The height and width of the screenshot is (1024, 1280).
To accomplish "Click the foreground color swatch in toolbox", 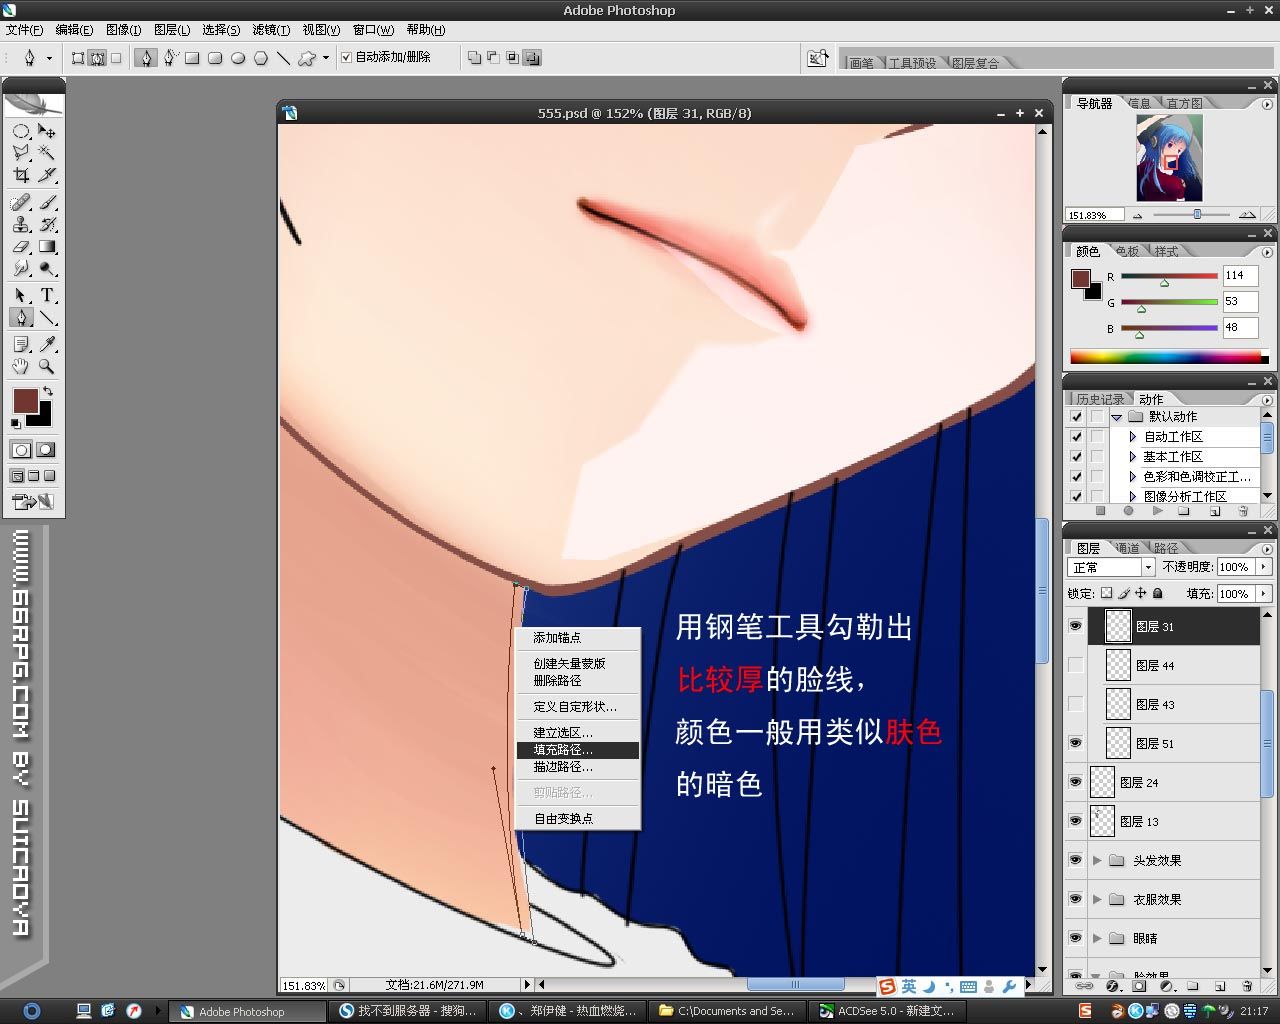I will [x=25, y=402].
